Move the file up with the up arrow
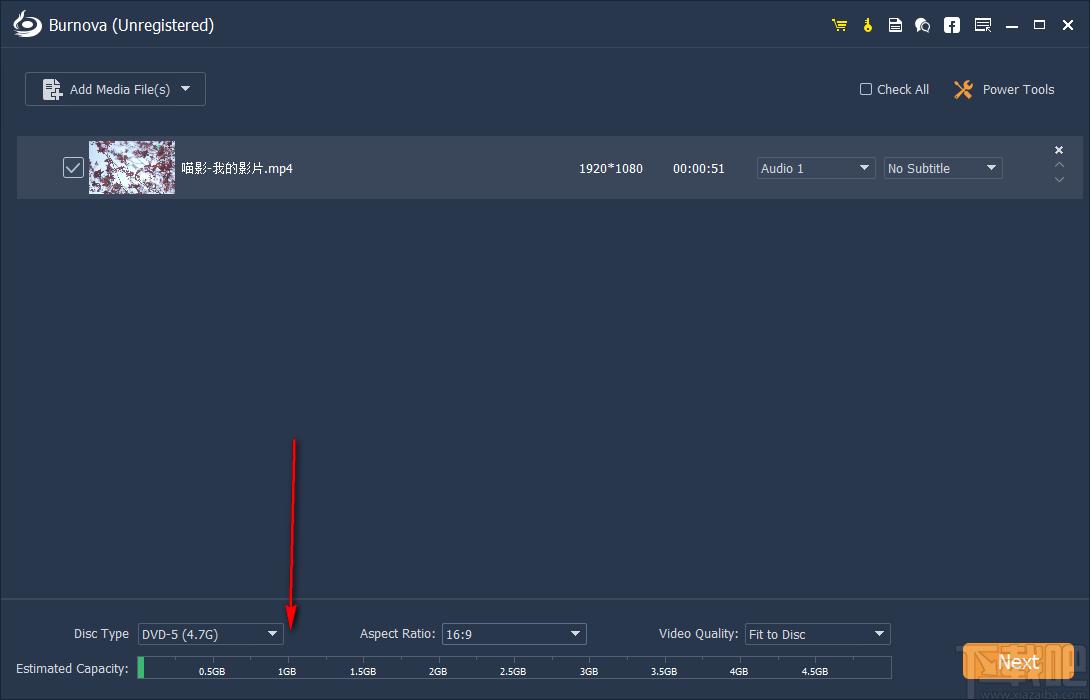The width and height of the screenshot is (1090, 700). coord(1059,165)
